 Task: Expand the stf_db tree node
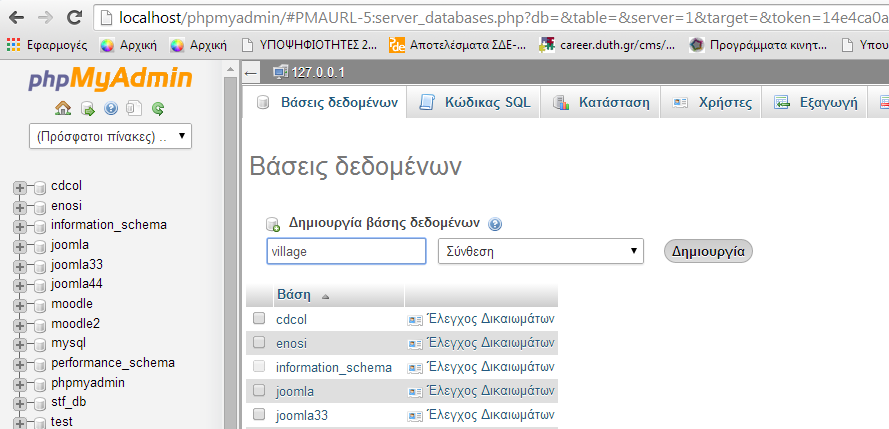20,403
